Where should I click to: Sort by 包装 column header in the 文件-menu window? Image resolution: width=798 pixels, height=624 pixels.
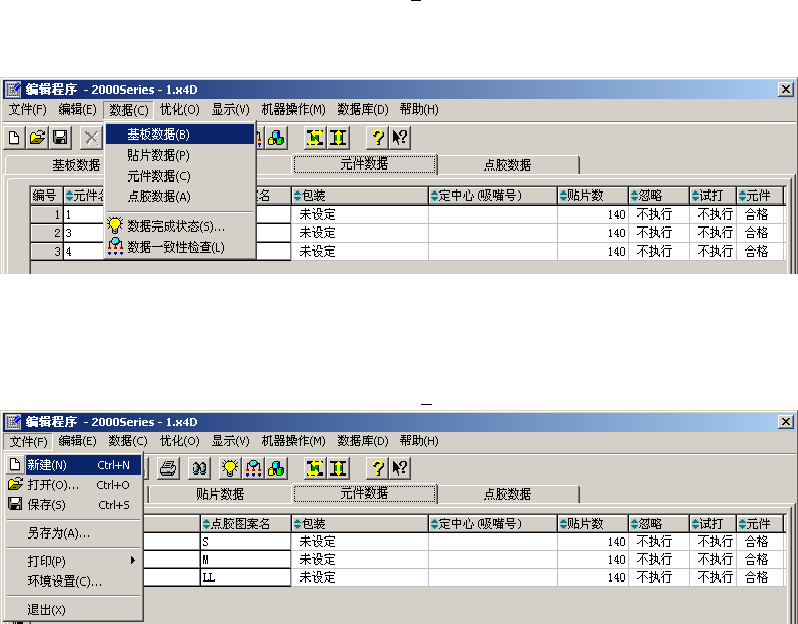[360, 524]
